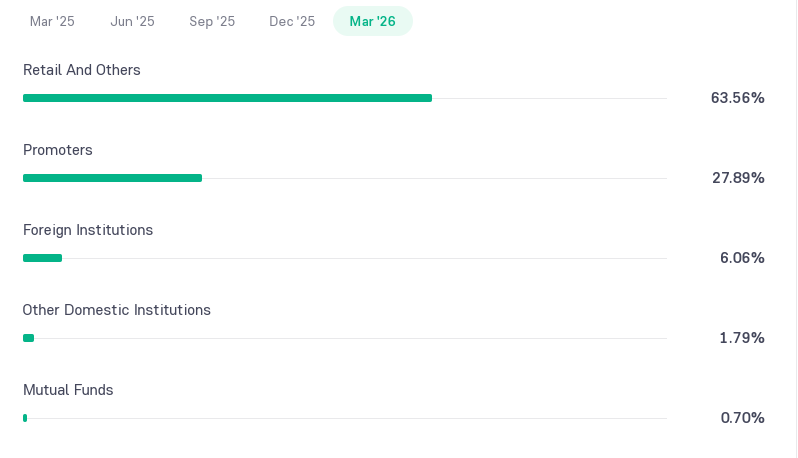Click the Foreign Institutions label
The height and width of the screenshot is (458, 798).
pos(88,230)
